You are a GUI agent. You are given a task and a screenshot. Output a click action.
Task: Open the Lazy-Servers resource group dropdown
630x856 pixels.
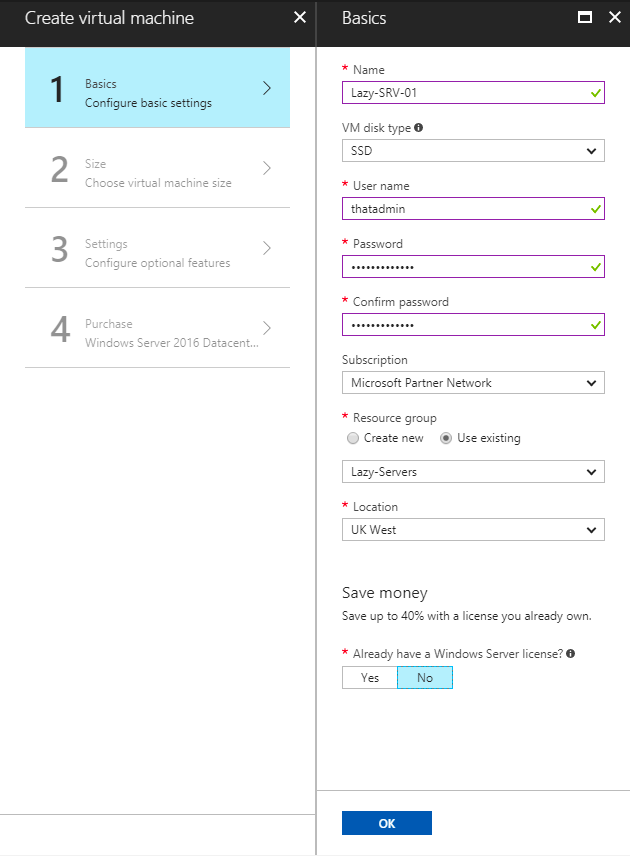(x=472, y=471)
